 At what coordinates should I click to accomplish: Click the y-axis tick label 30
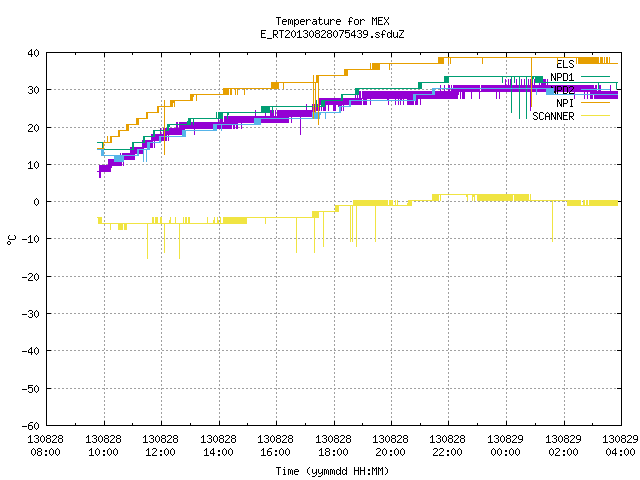click(x=33, y=90)
